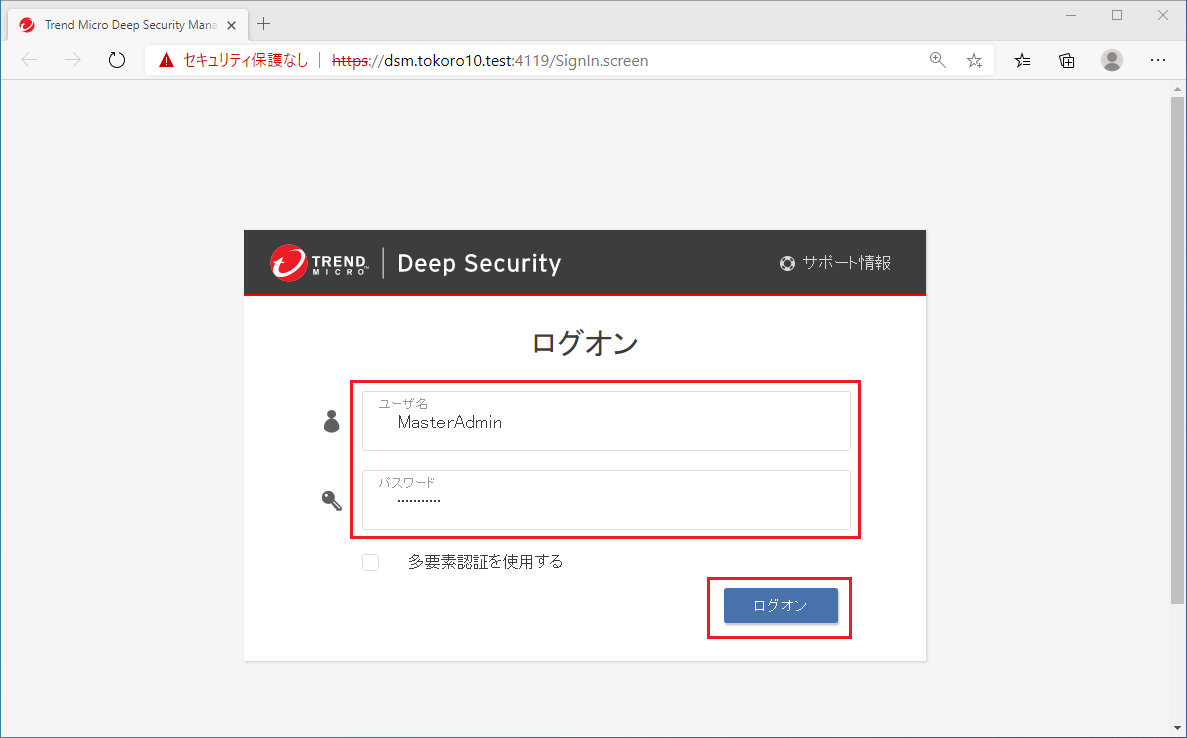Viewport: 1187px width, 738px height.
Task: Click the Trend Micro tab favicon
Action: (27, 25)
